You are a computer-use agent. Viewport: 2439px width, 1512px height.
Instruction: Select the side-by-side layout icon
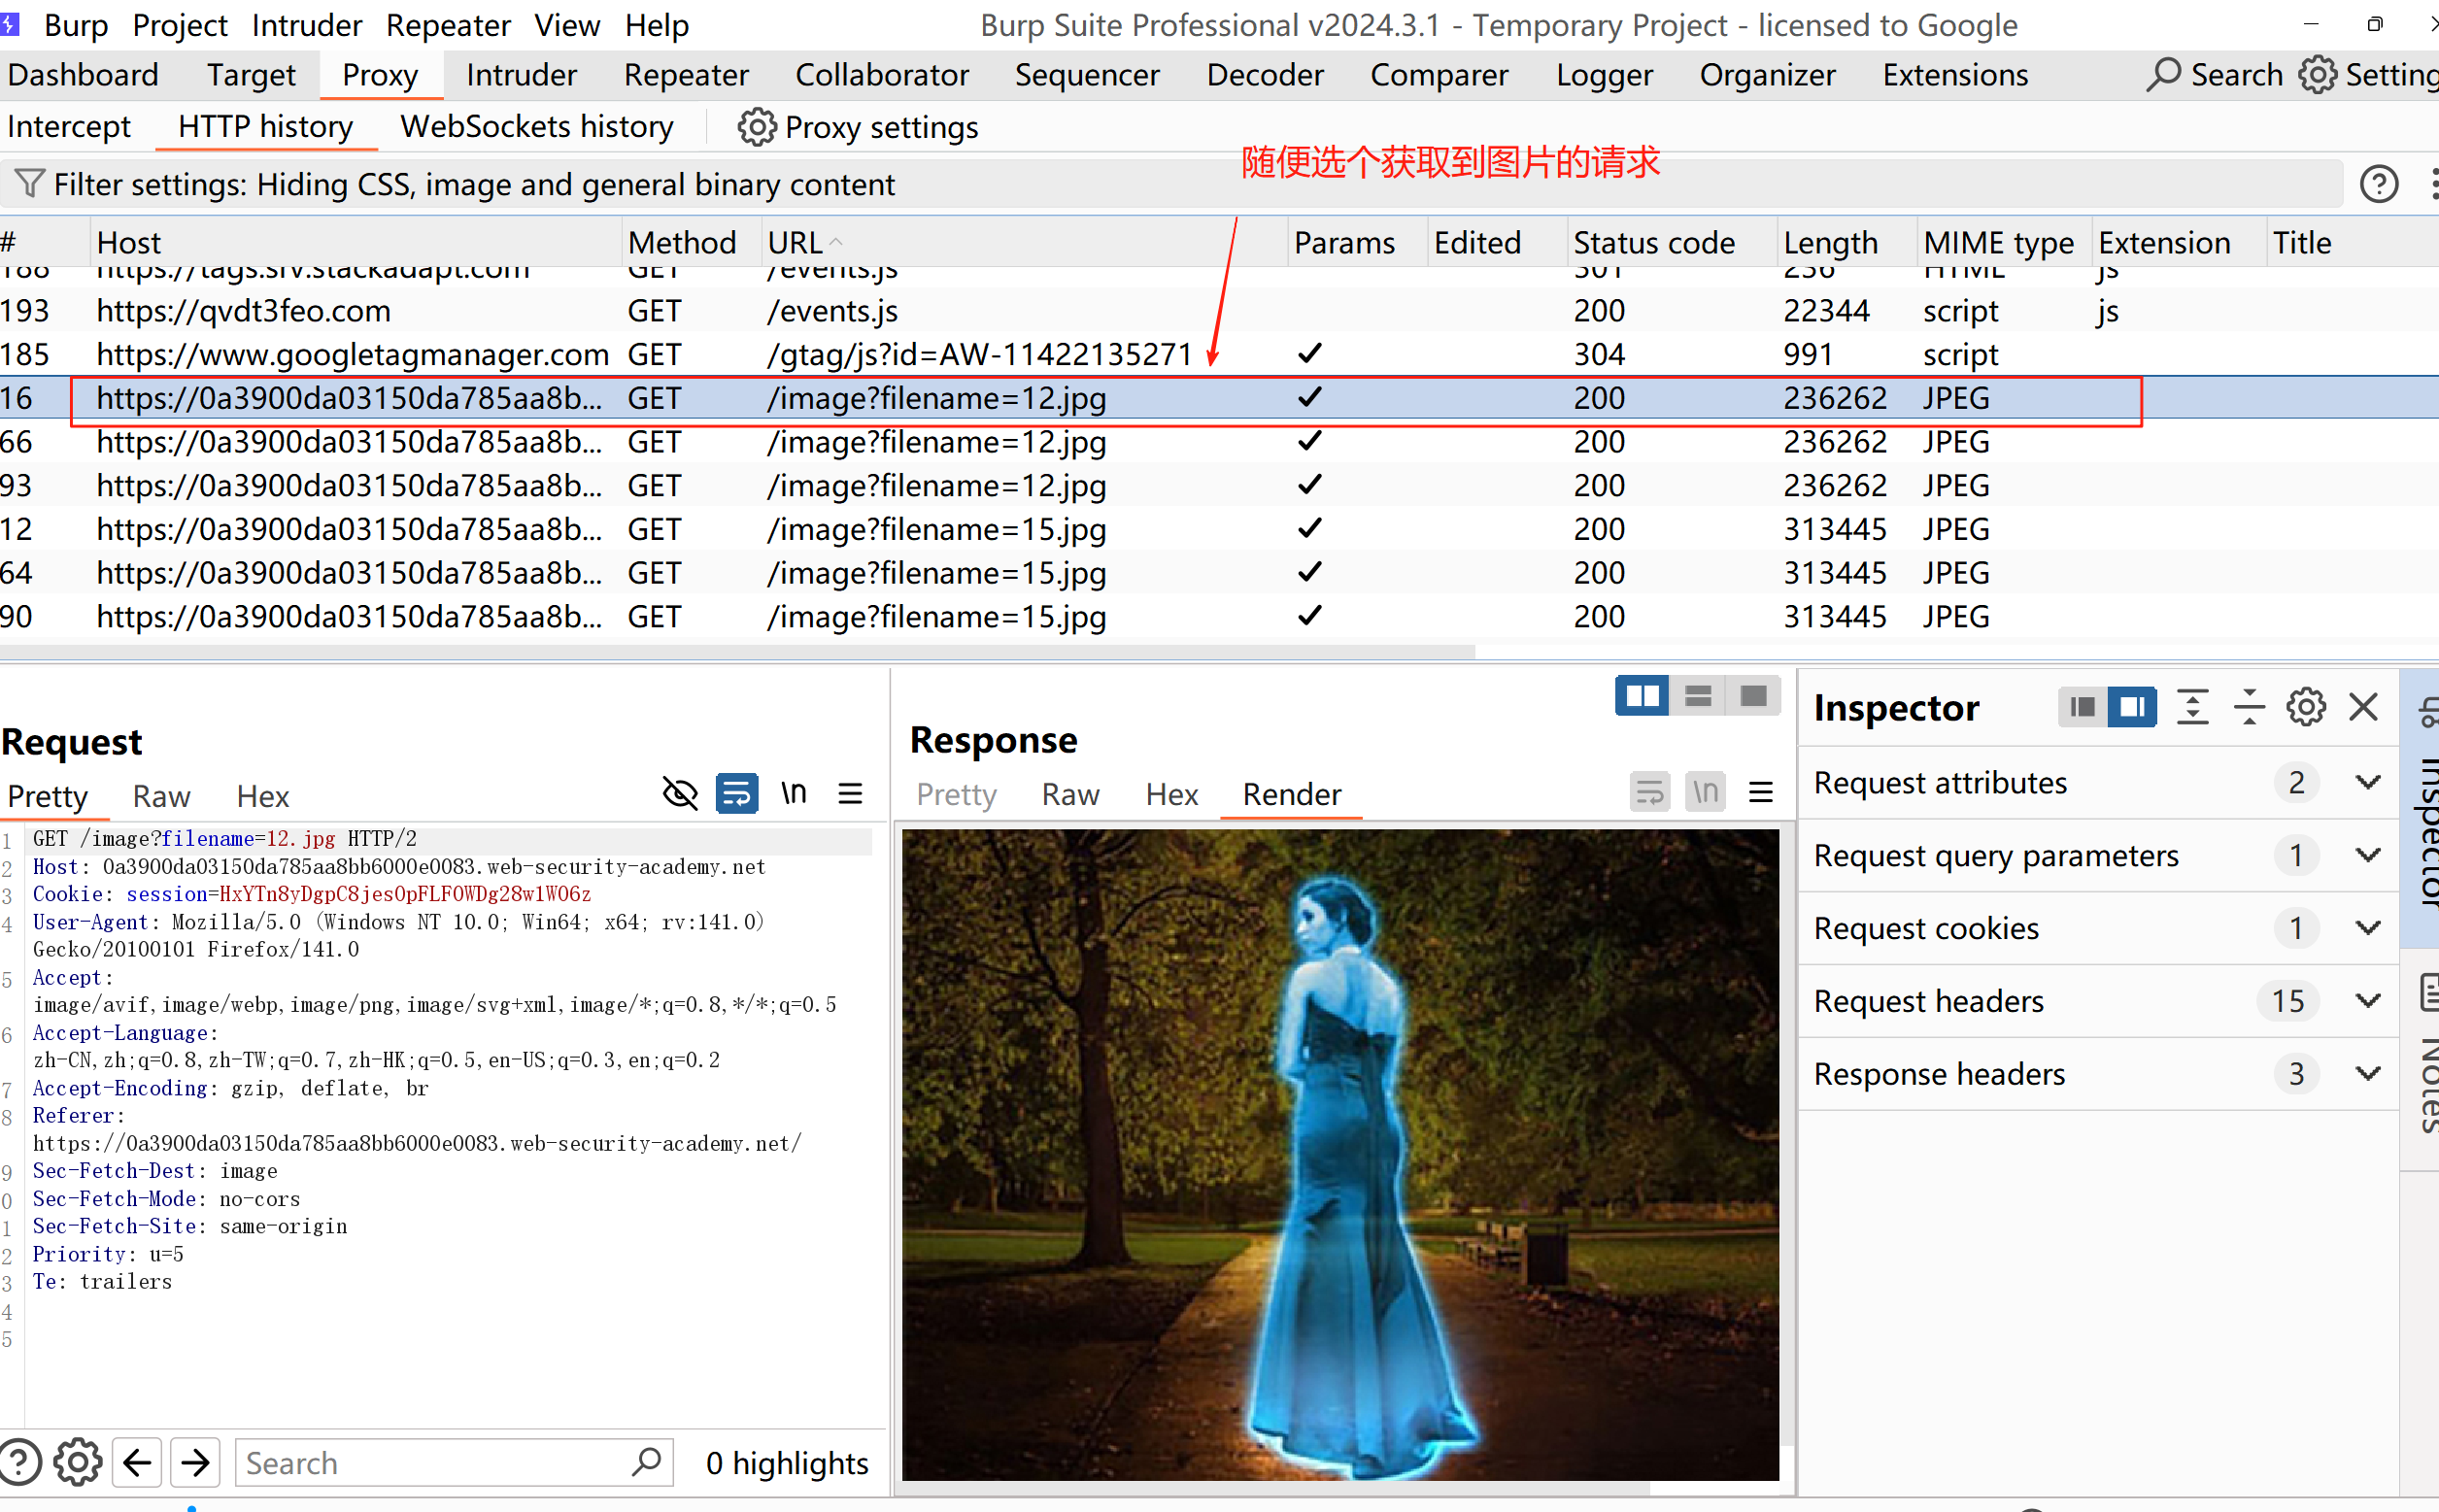(1642, 695)
